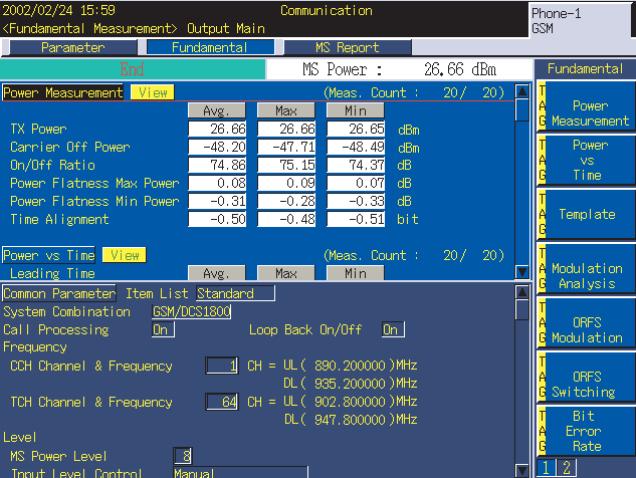The width and height of the screenshot is (636, 478).
Task: Click the measurement pane scrollbar thumb
Action: 522,110
